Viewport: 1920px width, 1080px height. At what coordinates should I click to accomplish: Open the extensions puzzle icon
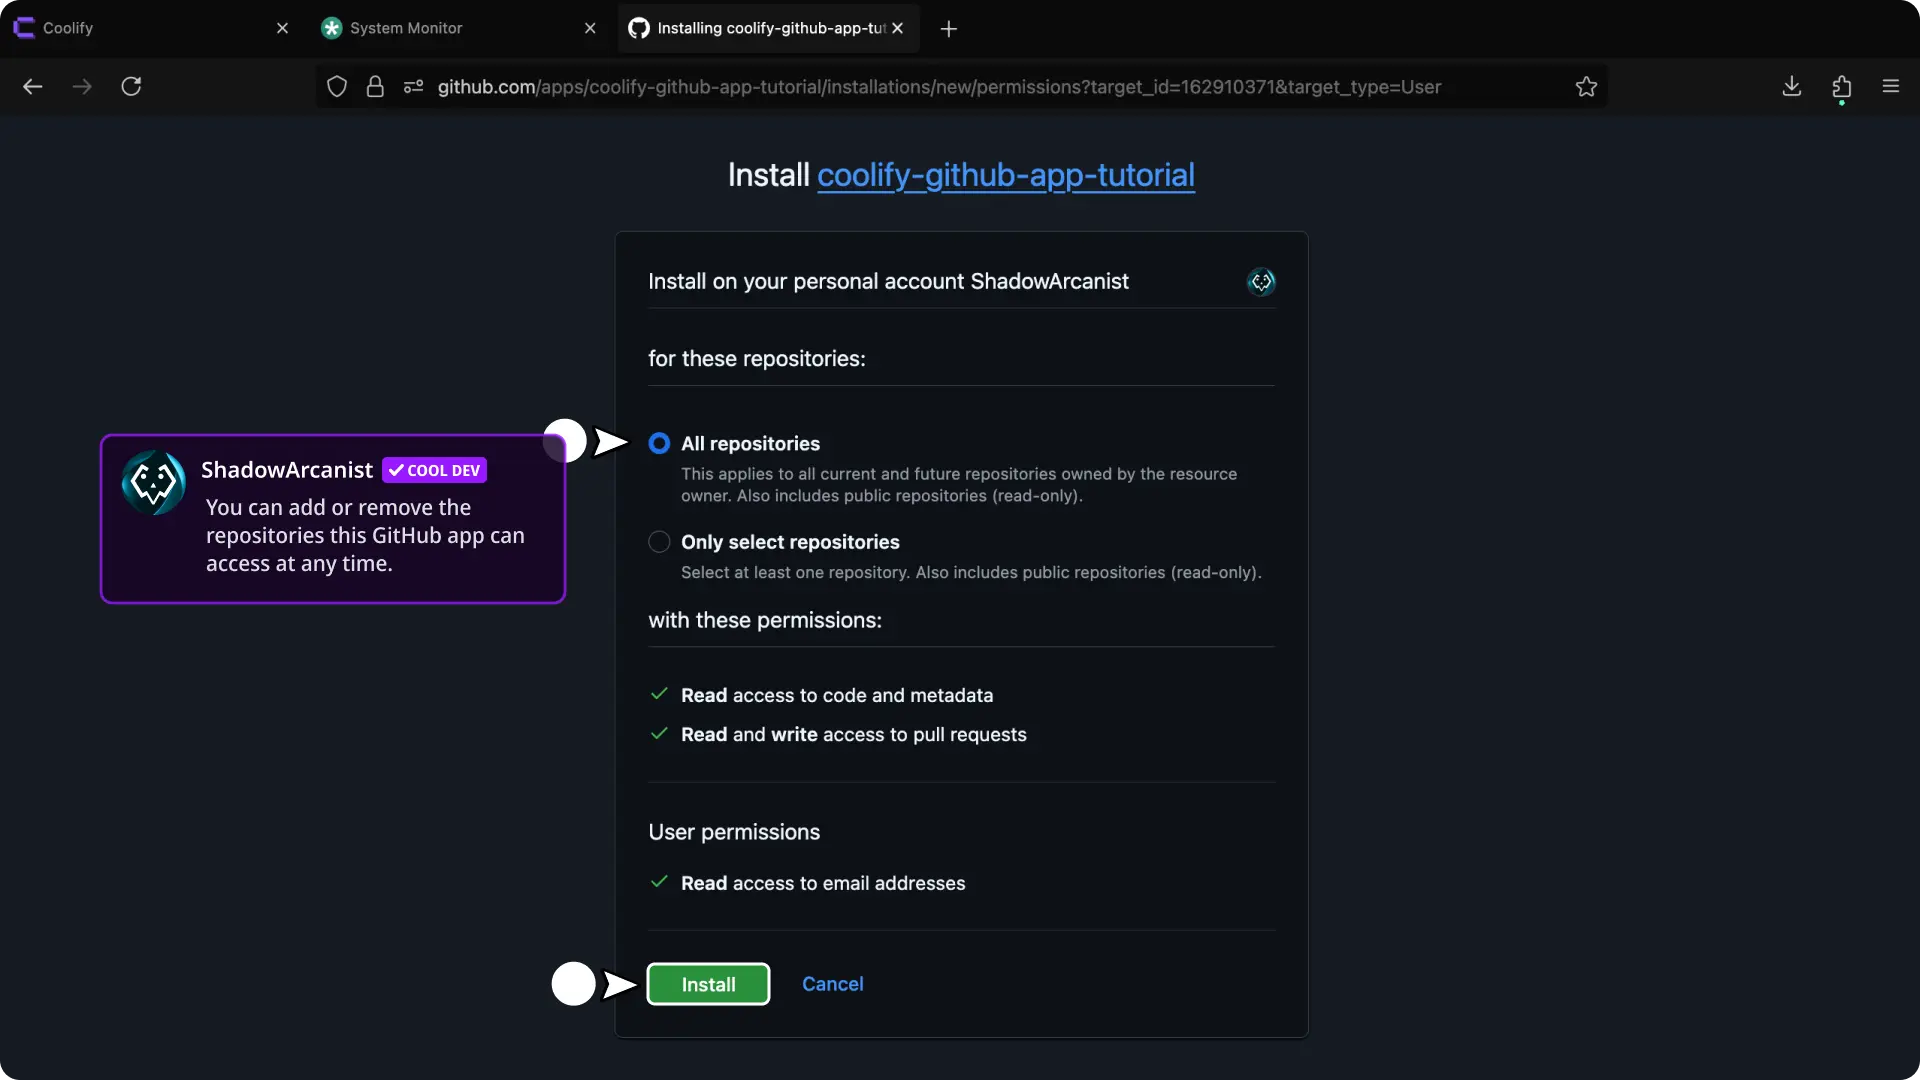(x=1841, y=87)
